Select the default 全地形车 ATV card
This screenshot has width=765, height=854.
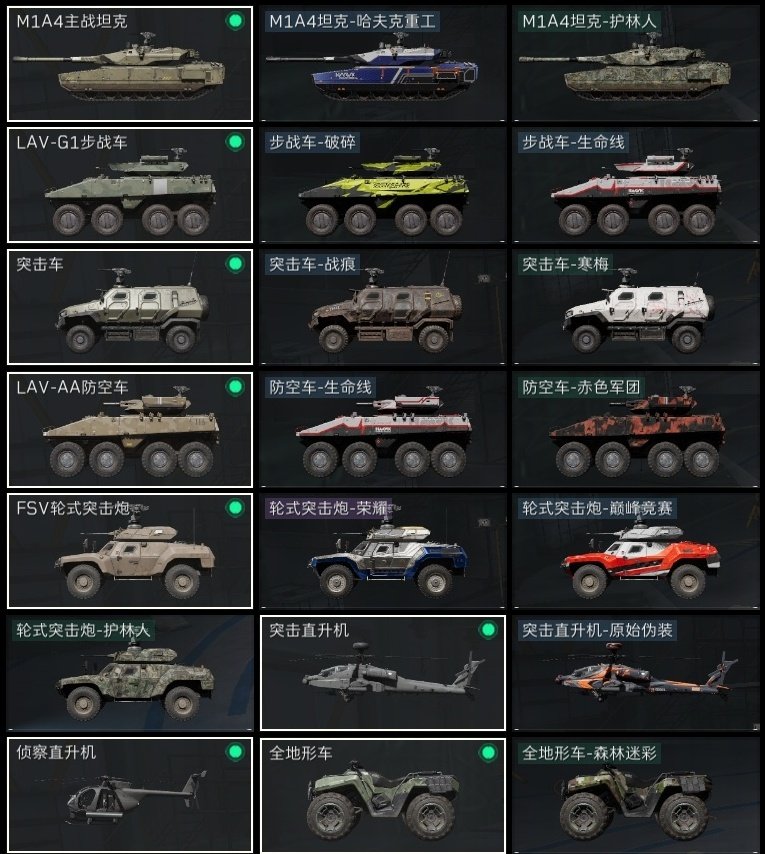(x=383, y=796)
